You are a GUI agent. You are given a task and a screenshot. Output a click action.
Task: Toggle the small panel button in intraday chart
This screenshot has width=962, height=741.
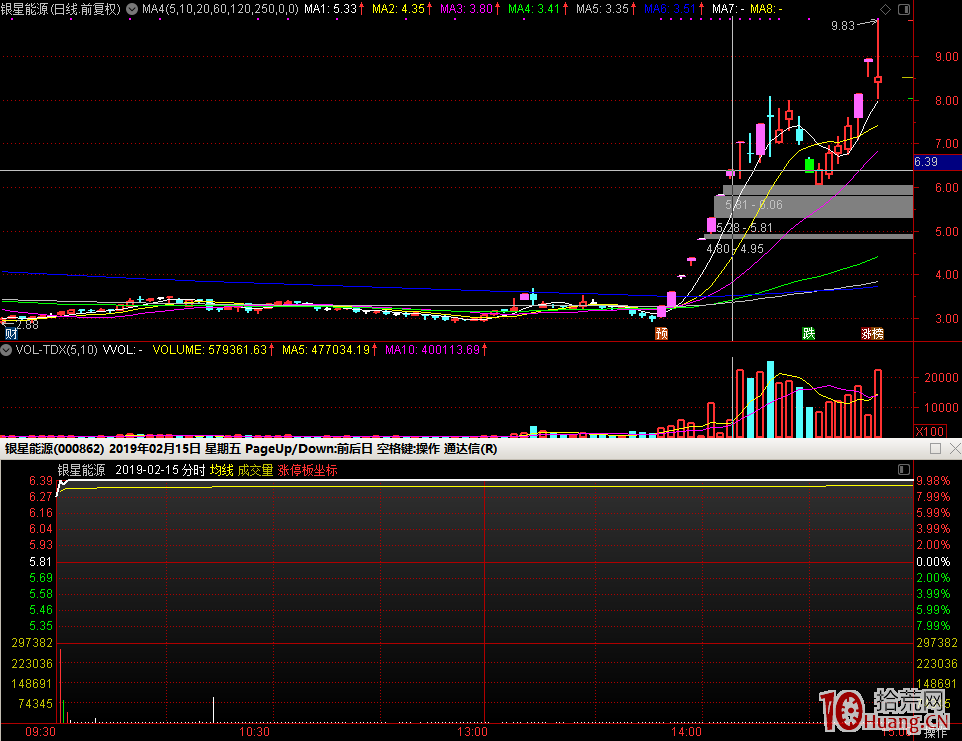[x=904, y=469]
